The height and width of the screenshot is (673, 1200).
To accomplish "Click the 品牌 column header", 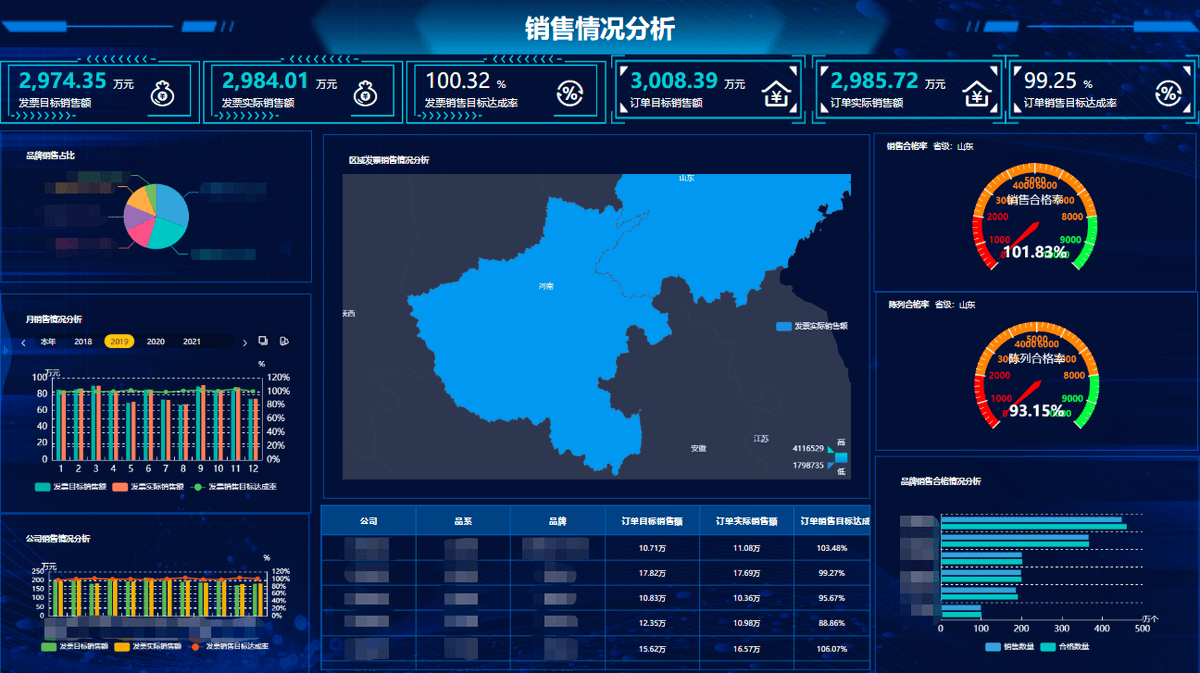I will coord(557,521).
